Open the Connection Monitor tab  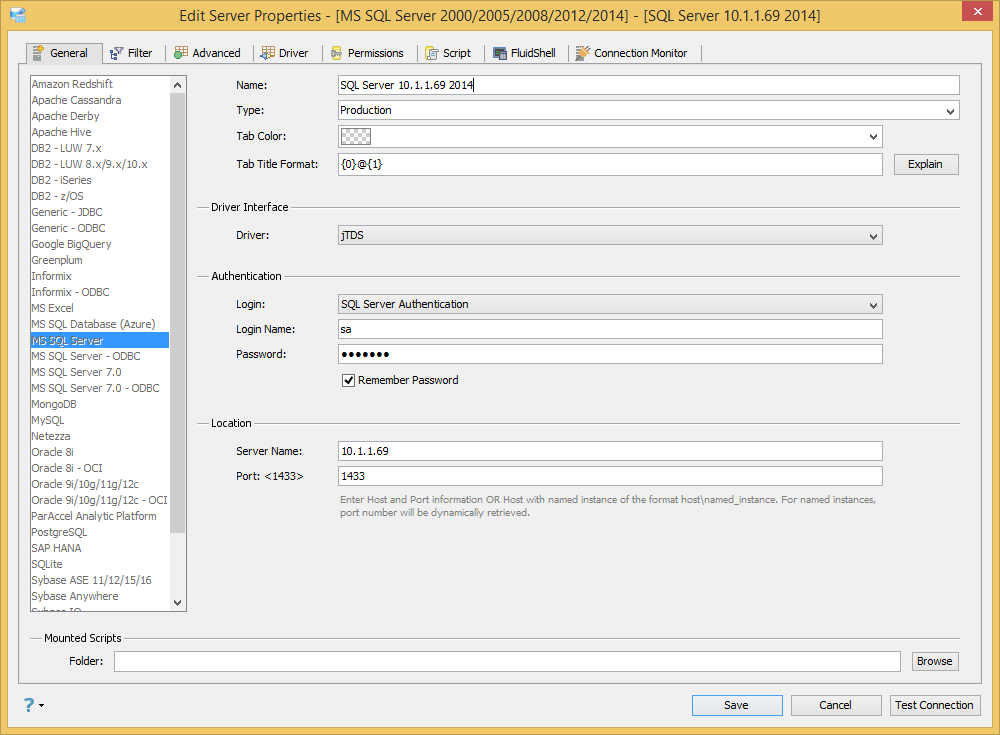click(633, 53)
